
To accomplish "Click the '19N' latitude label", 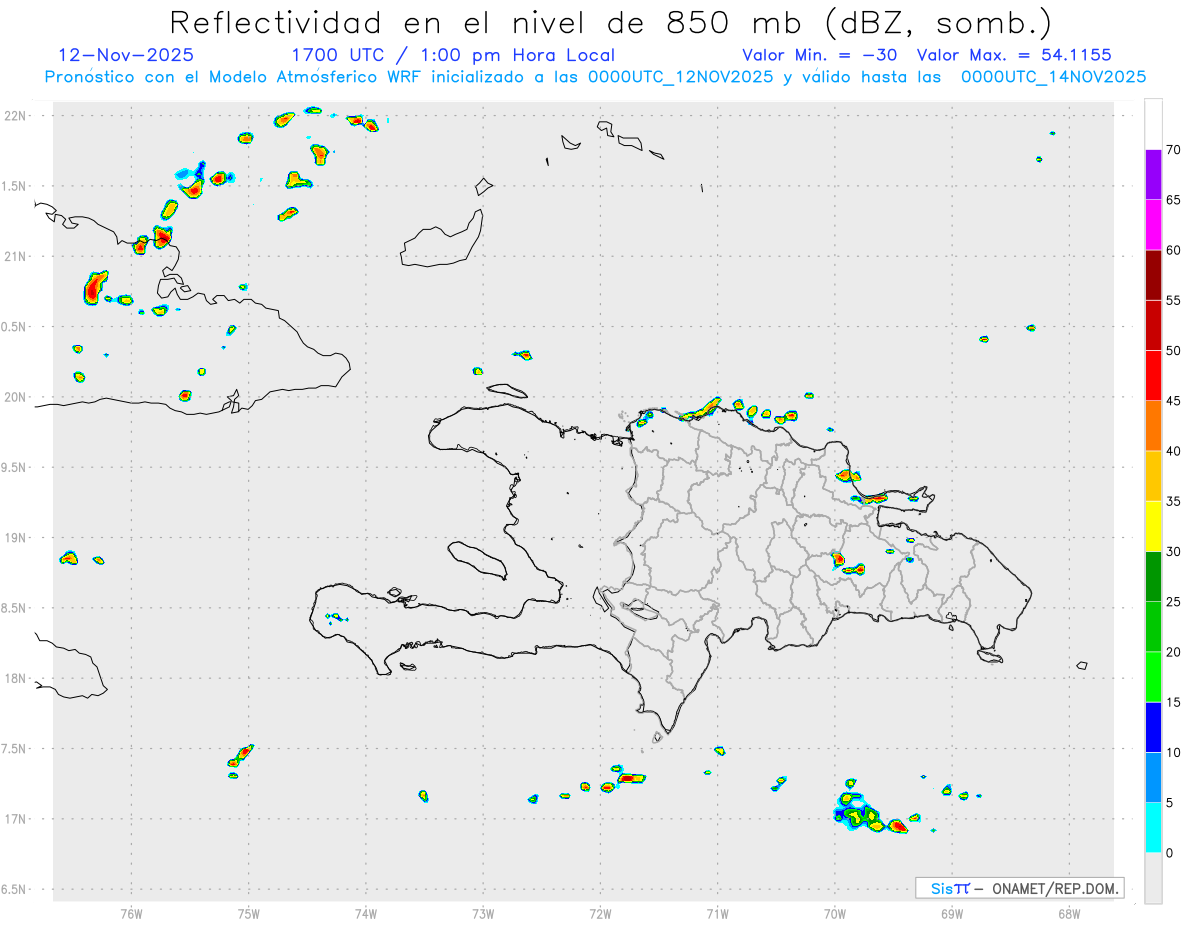I will point(16,538).
